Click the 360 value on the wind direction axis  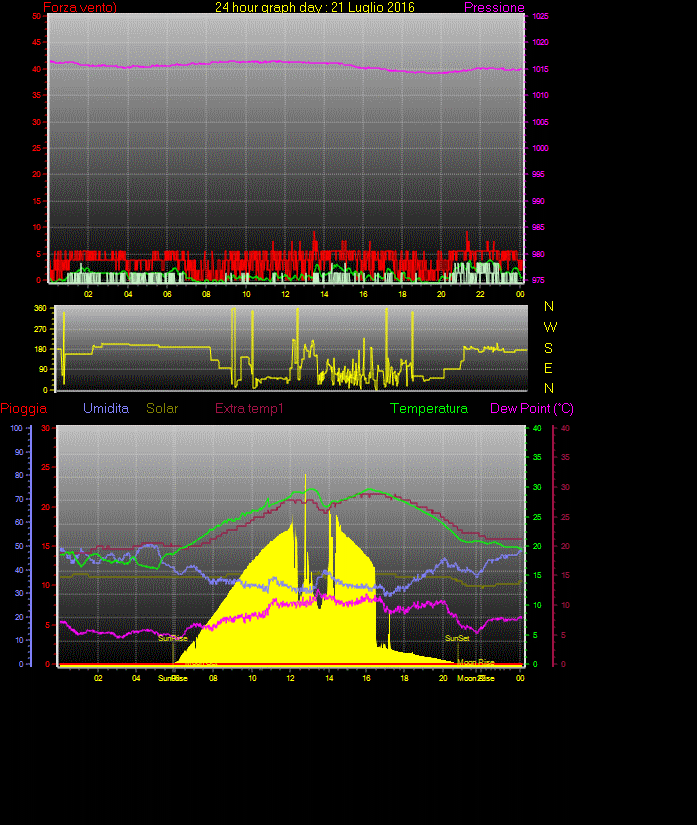[41, 309]
